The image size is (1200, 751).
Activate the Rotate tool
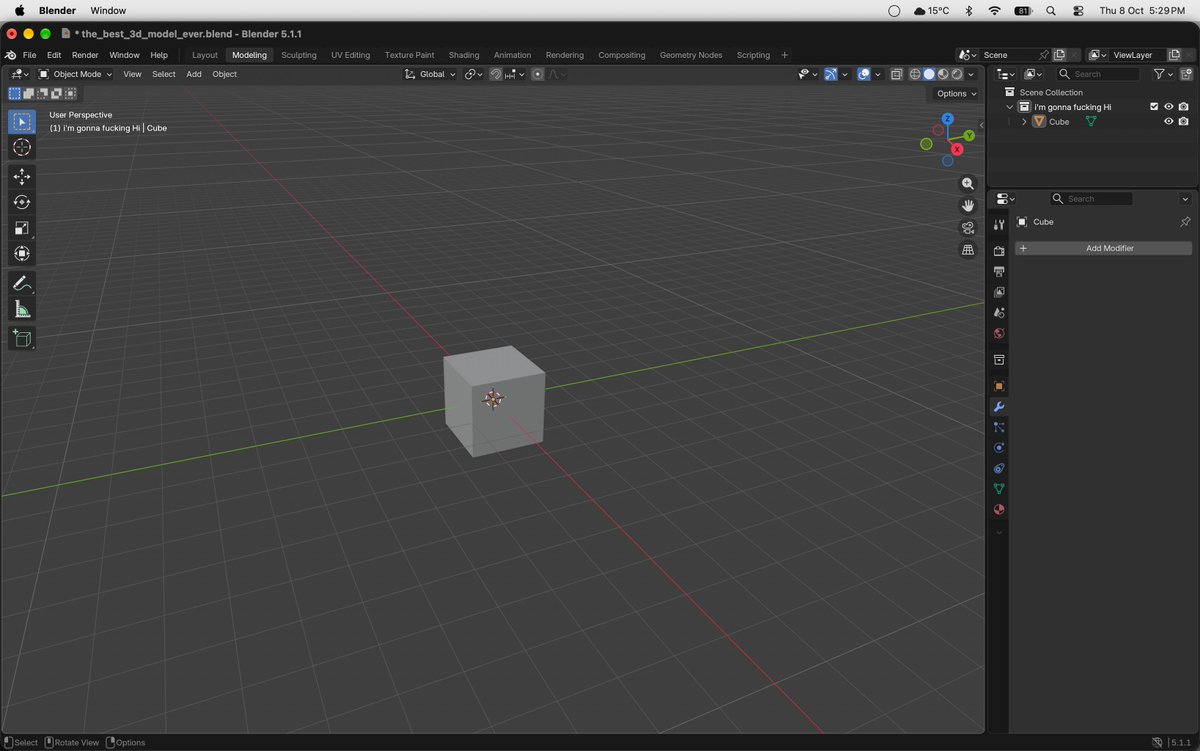pyautogui.click(x=22, y=202)
